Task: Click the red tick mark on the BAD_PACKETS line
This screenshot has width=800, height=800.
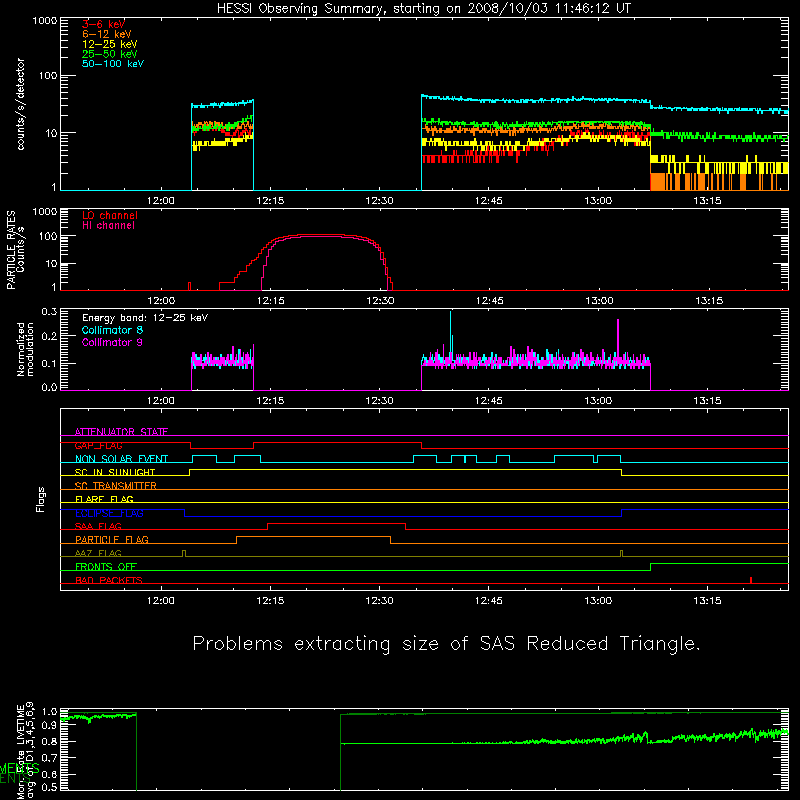Action: (751, 580)
